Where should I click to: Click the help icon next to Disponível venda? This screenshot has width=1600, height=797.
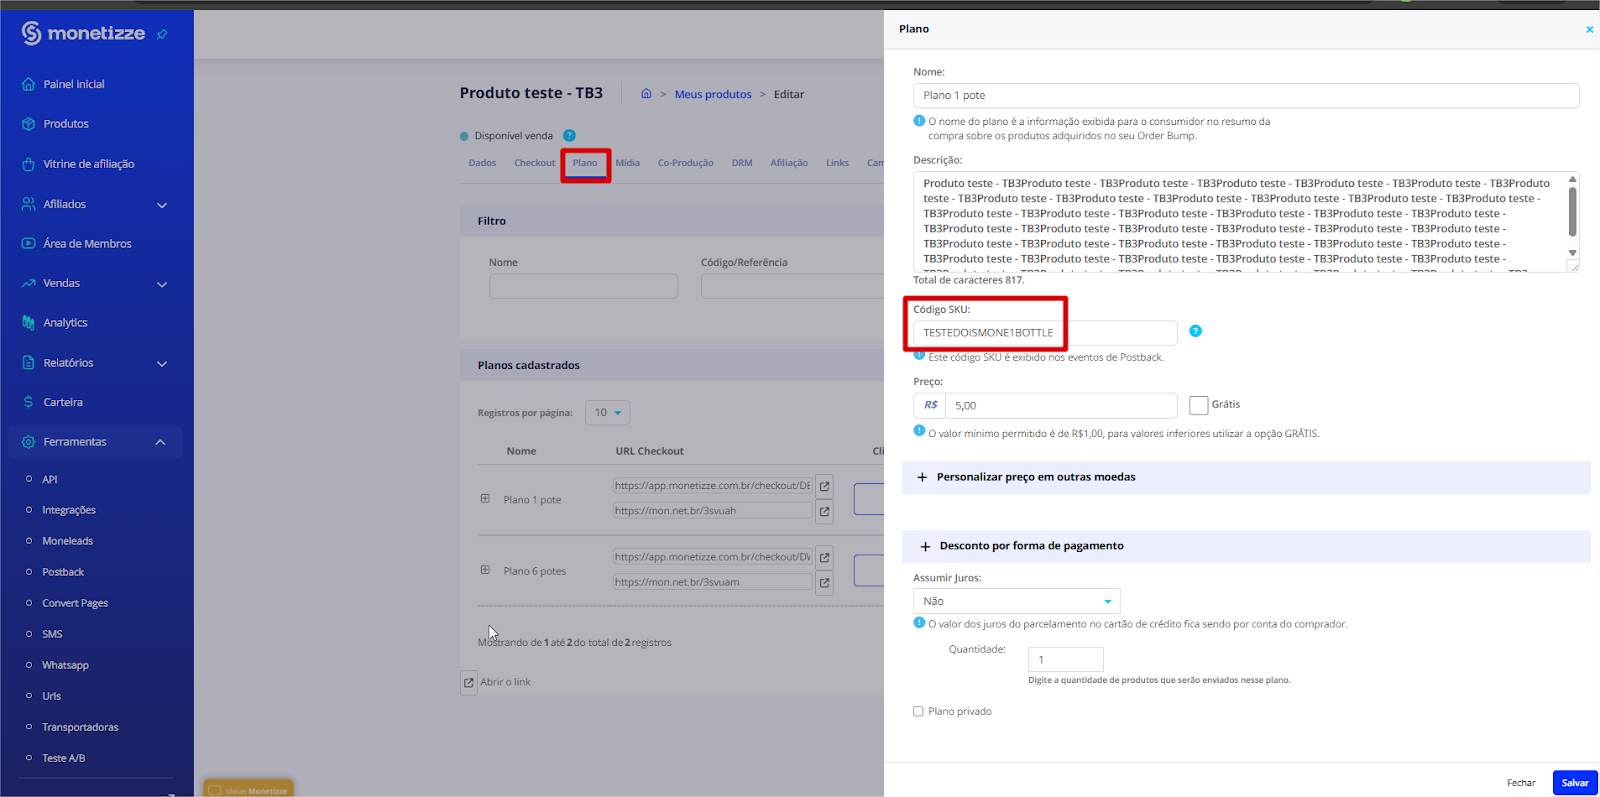(569, 136)
